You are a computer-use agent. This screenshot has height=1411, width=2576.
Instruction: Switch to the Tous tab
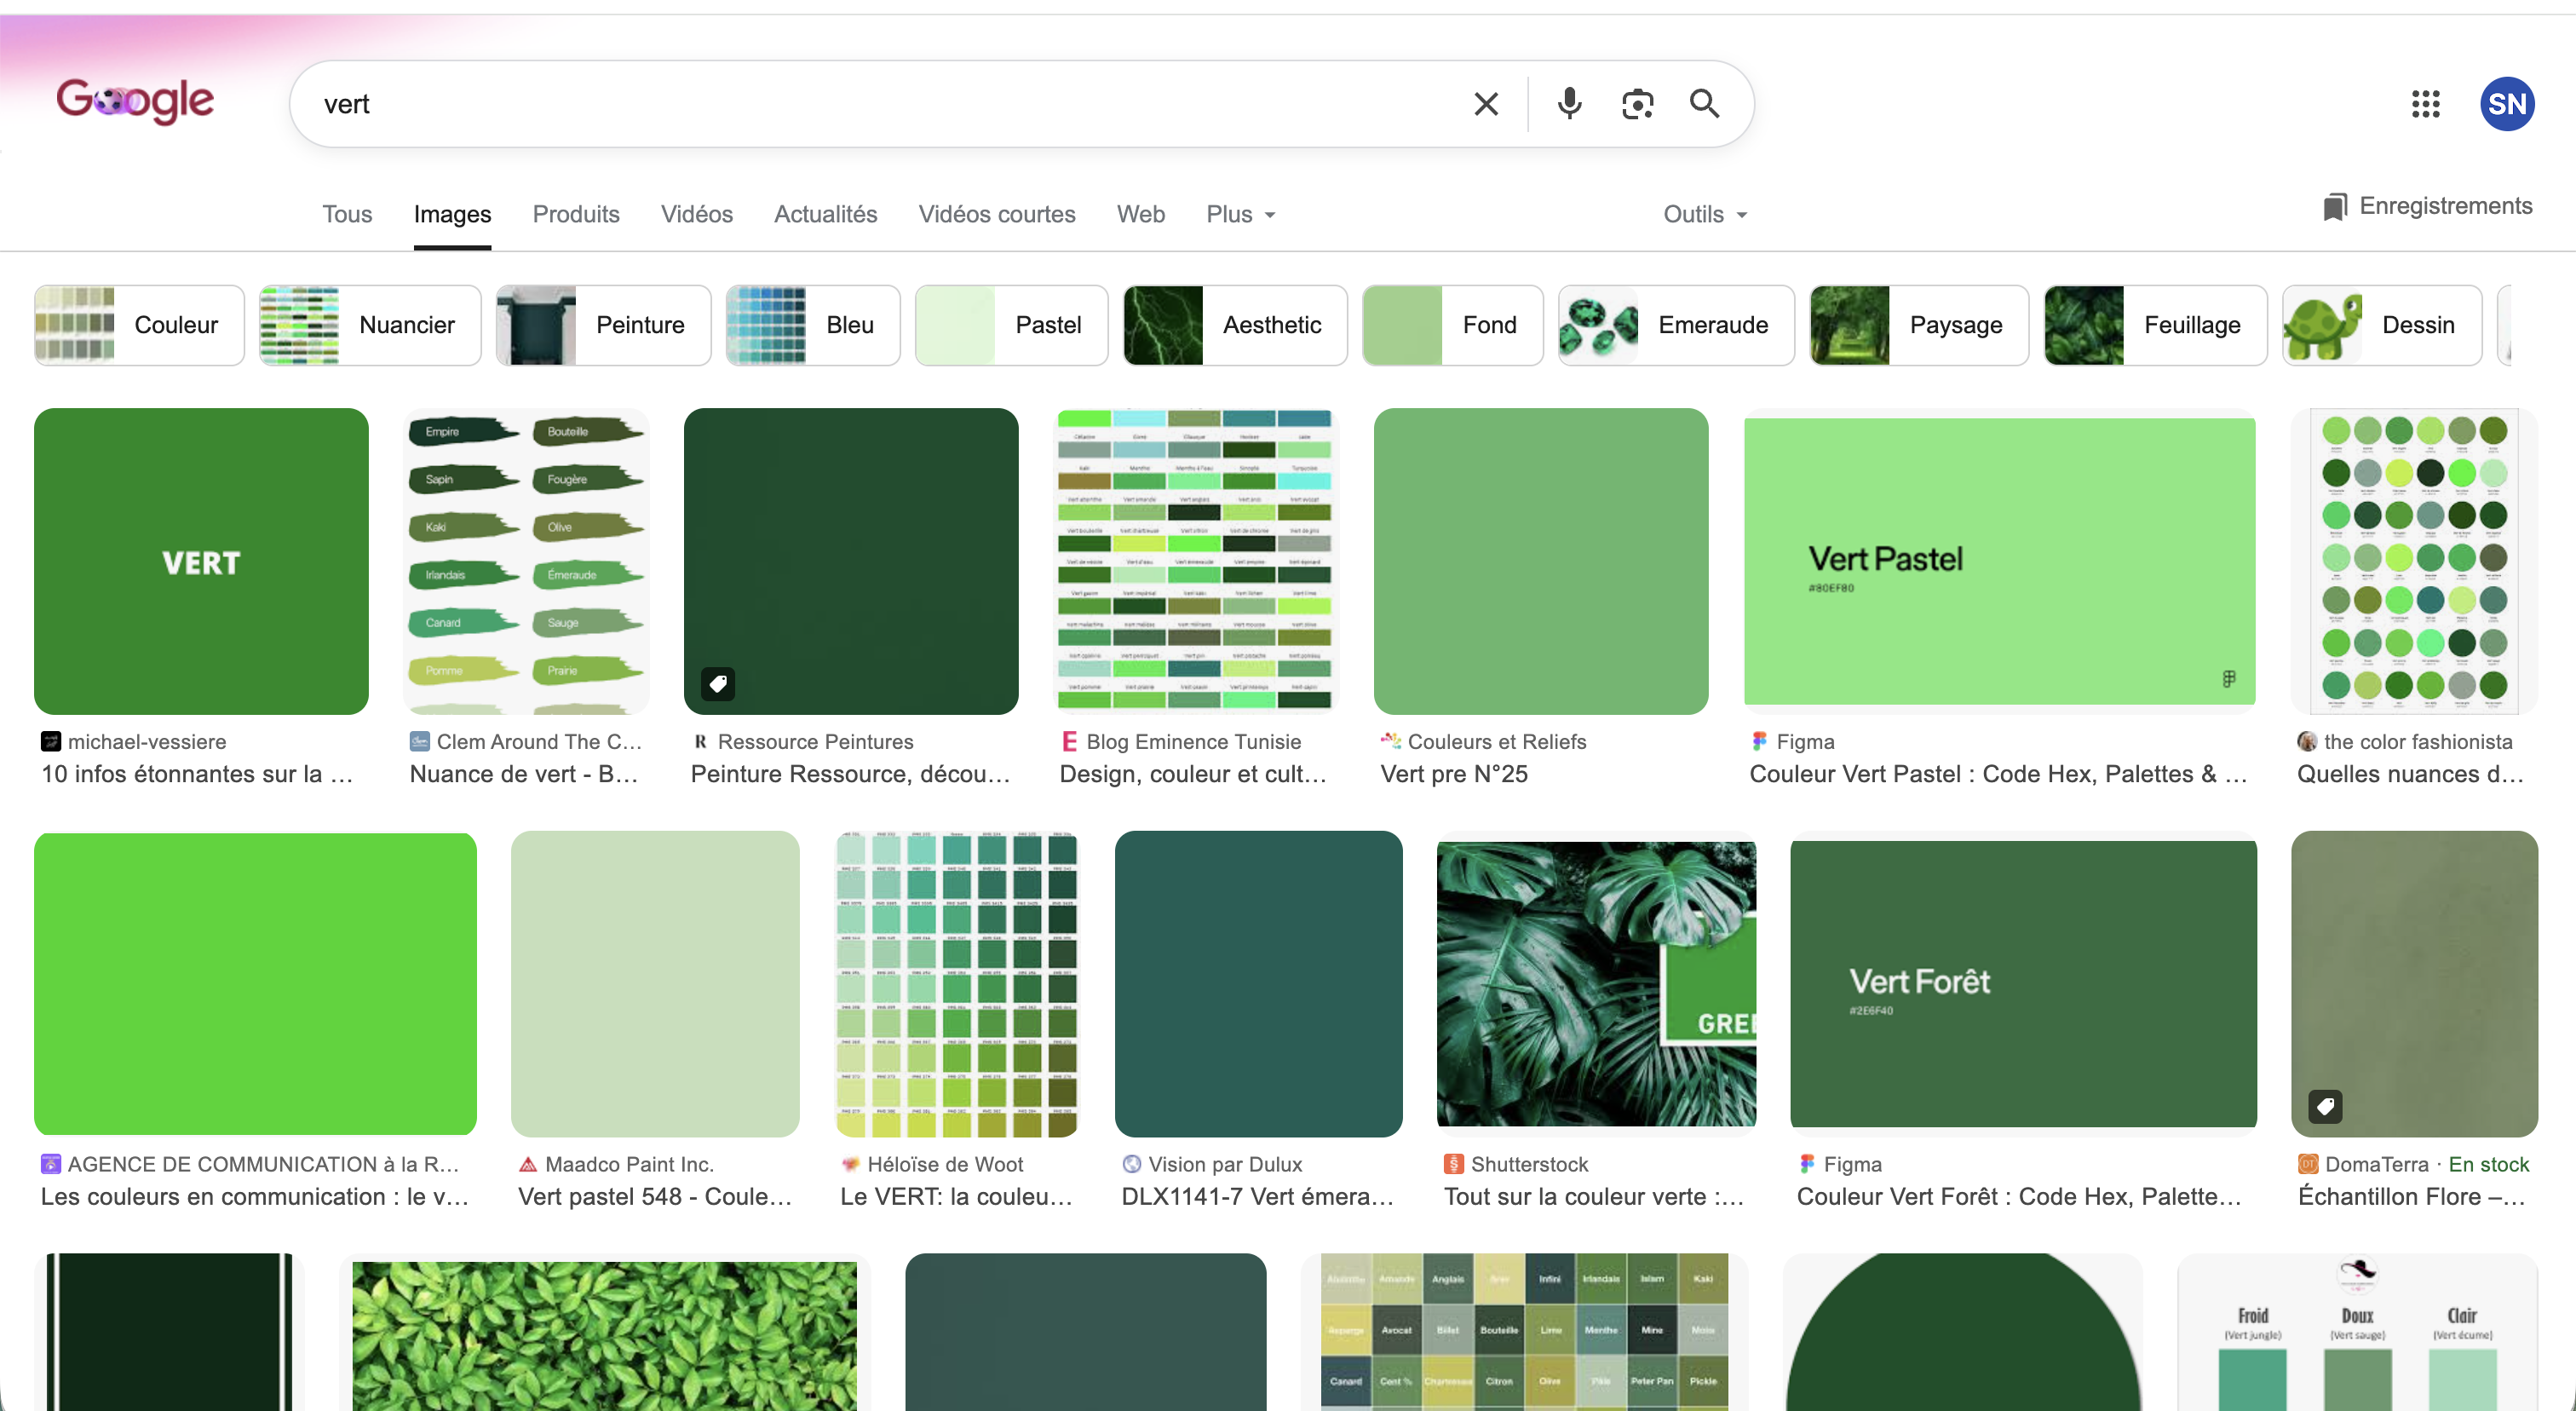click(347, 214)
